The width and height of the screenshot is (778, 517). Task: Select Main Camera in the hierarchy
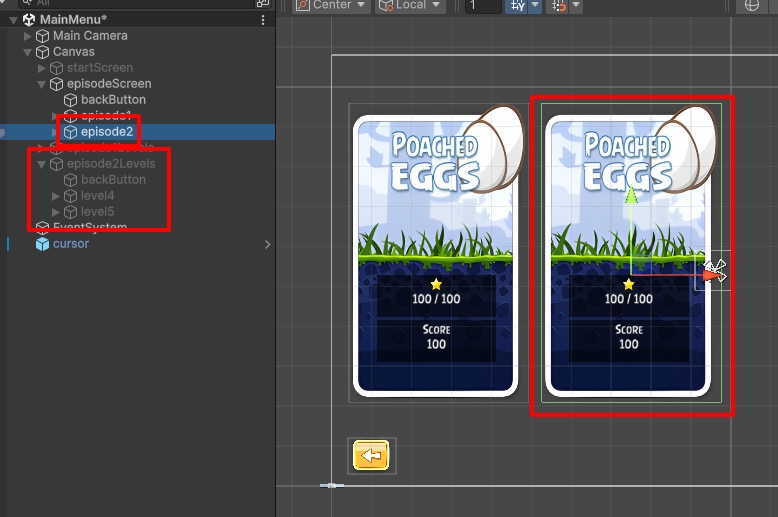90,36
